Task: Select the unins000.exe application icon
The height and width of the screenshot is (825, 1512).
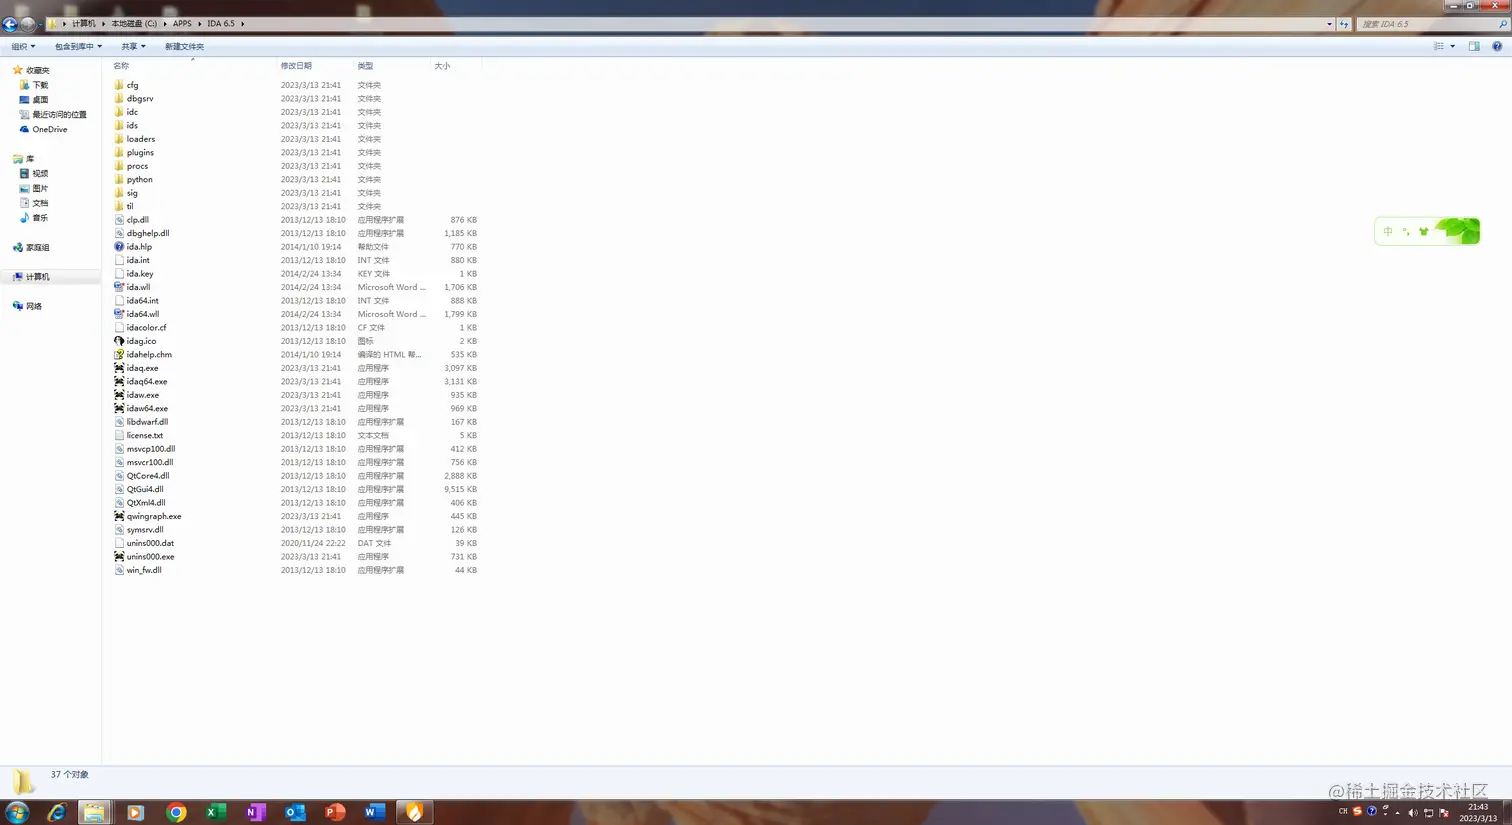Action: pyautogui.click(x=119, y=557)
